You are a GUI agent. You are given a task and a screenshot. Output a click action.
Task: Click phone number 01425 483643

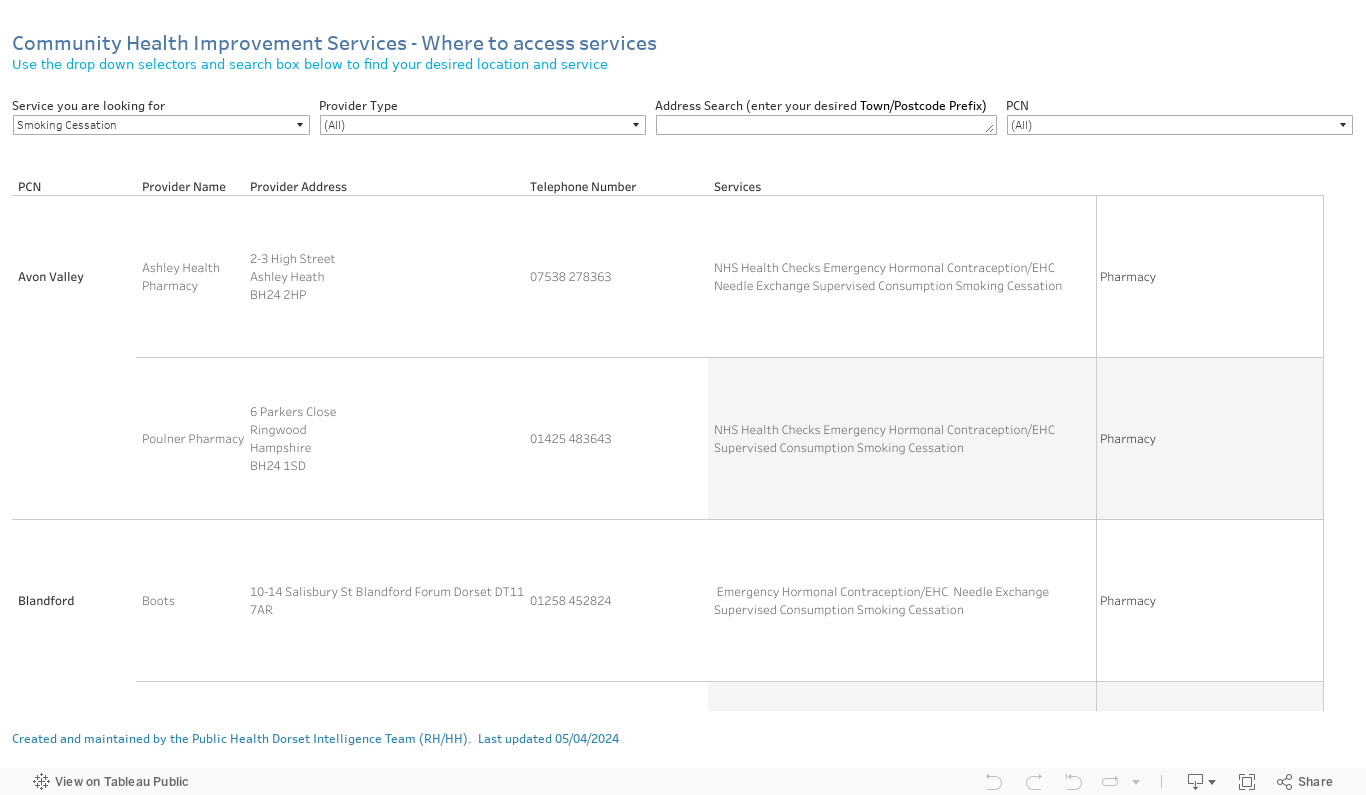[570, 439]
